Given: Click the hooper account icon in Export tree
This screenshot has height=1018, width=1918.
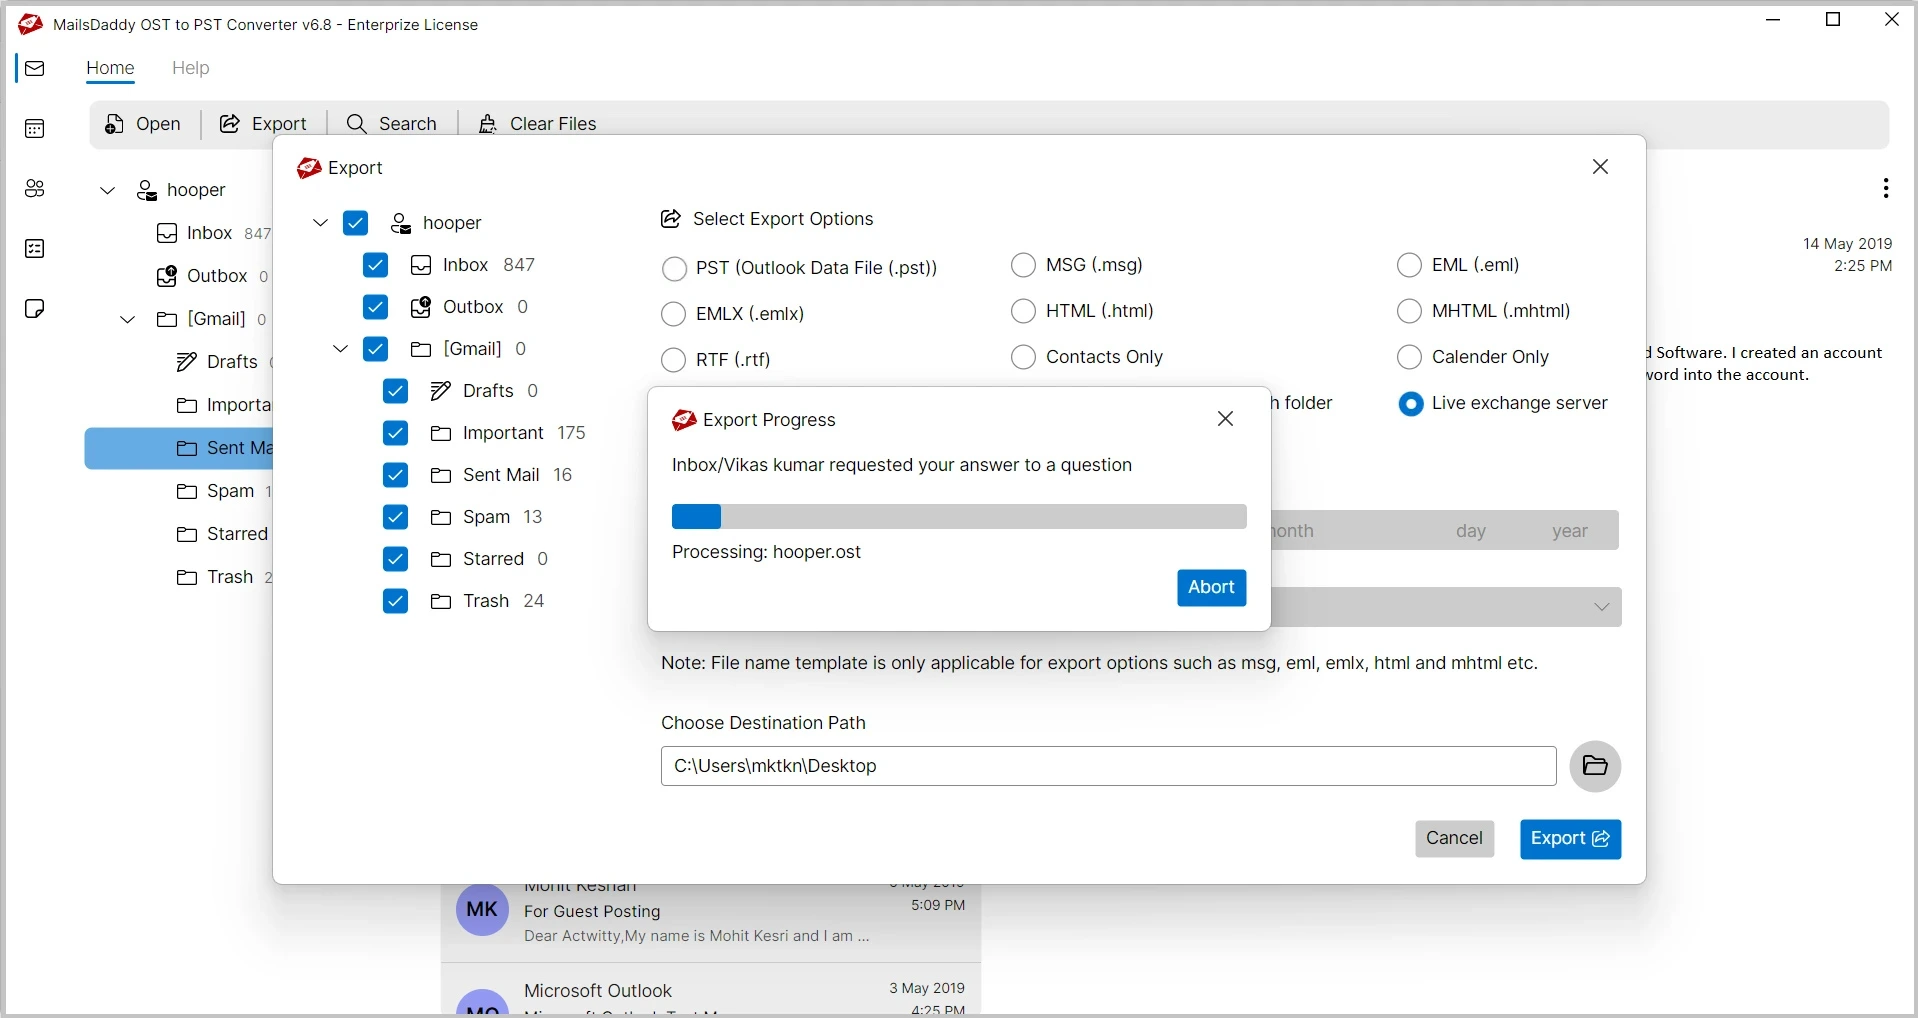Looking at the screenshot, I should point(401,223).
